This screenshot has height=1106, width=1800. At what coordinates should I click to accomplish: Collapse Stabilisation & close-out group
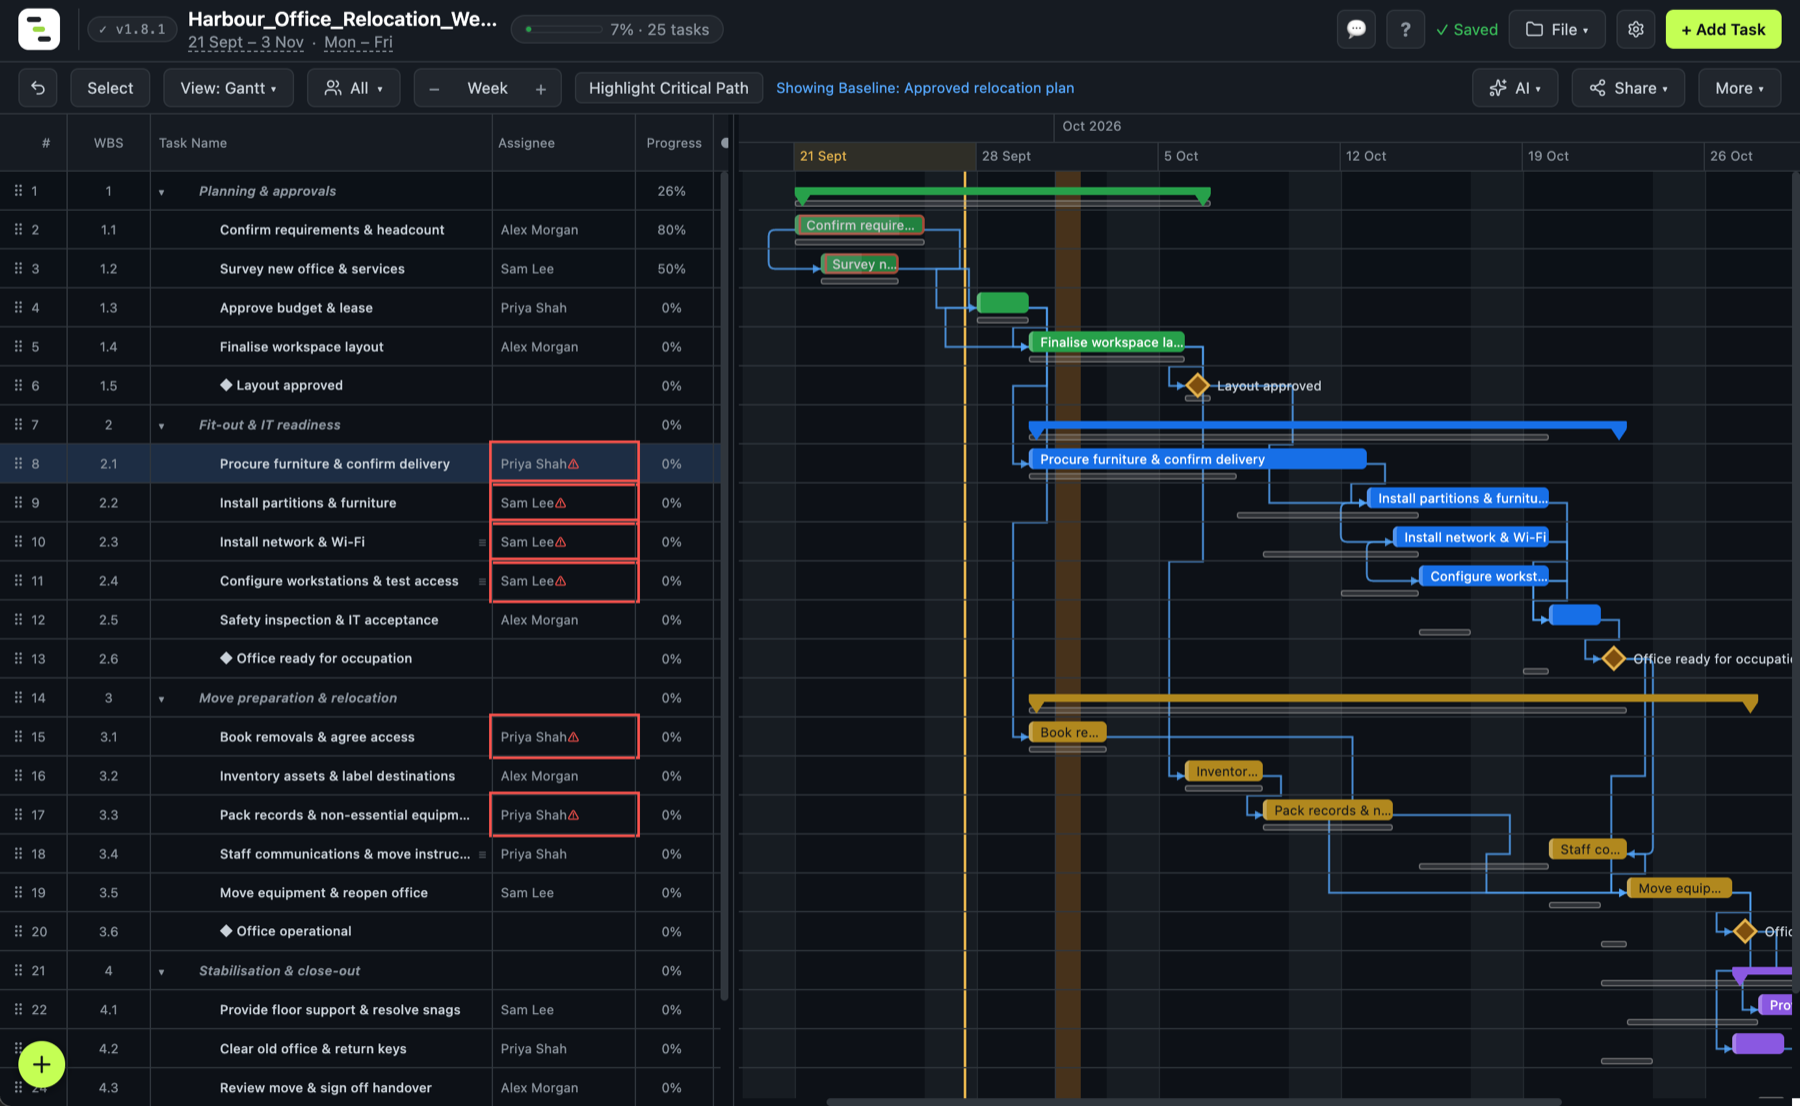[161, 971]
